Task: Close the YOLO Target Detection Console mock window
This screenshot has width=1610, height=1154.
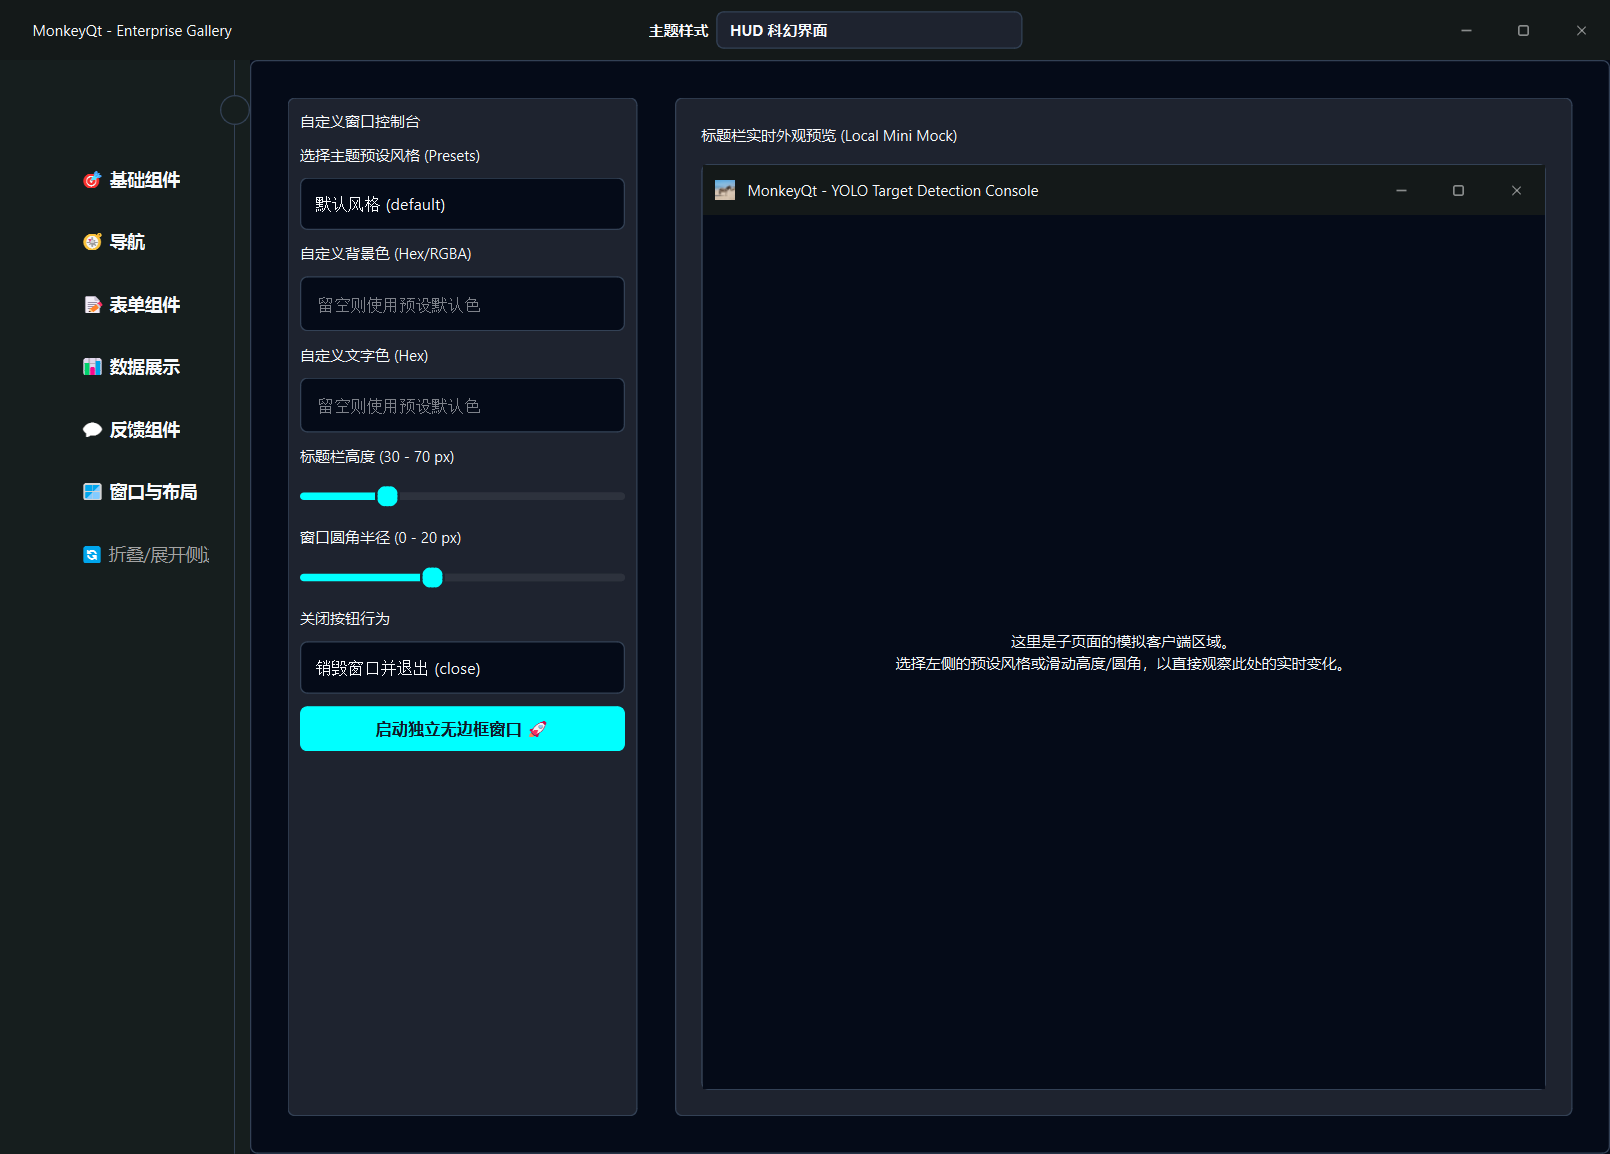Action: pos(1516,190)
